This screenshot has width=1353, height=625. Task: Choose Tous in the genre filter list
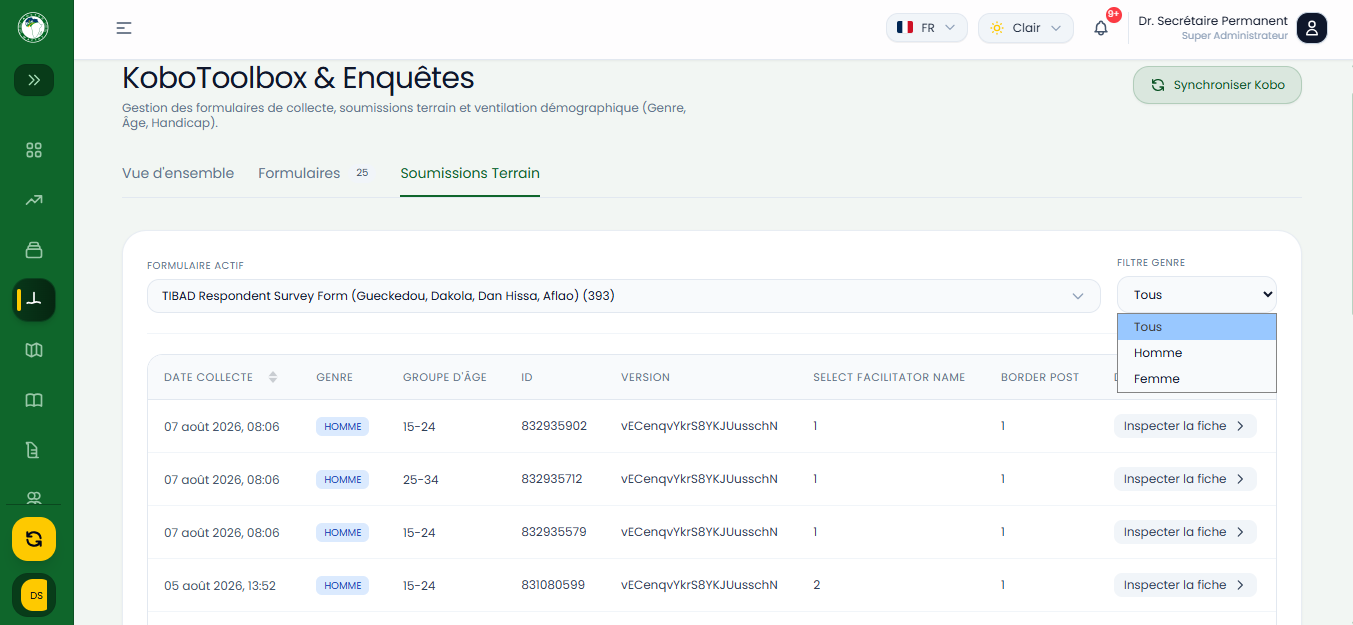[1197, 327]
